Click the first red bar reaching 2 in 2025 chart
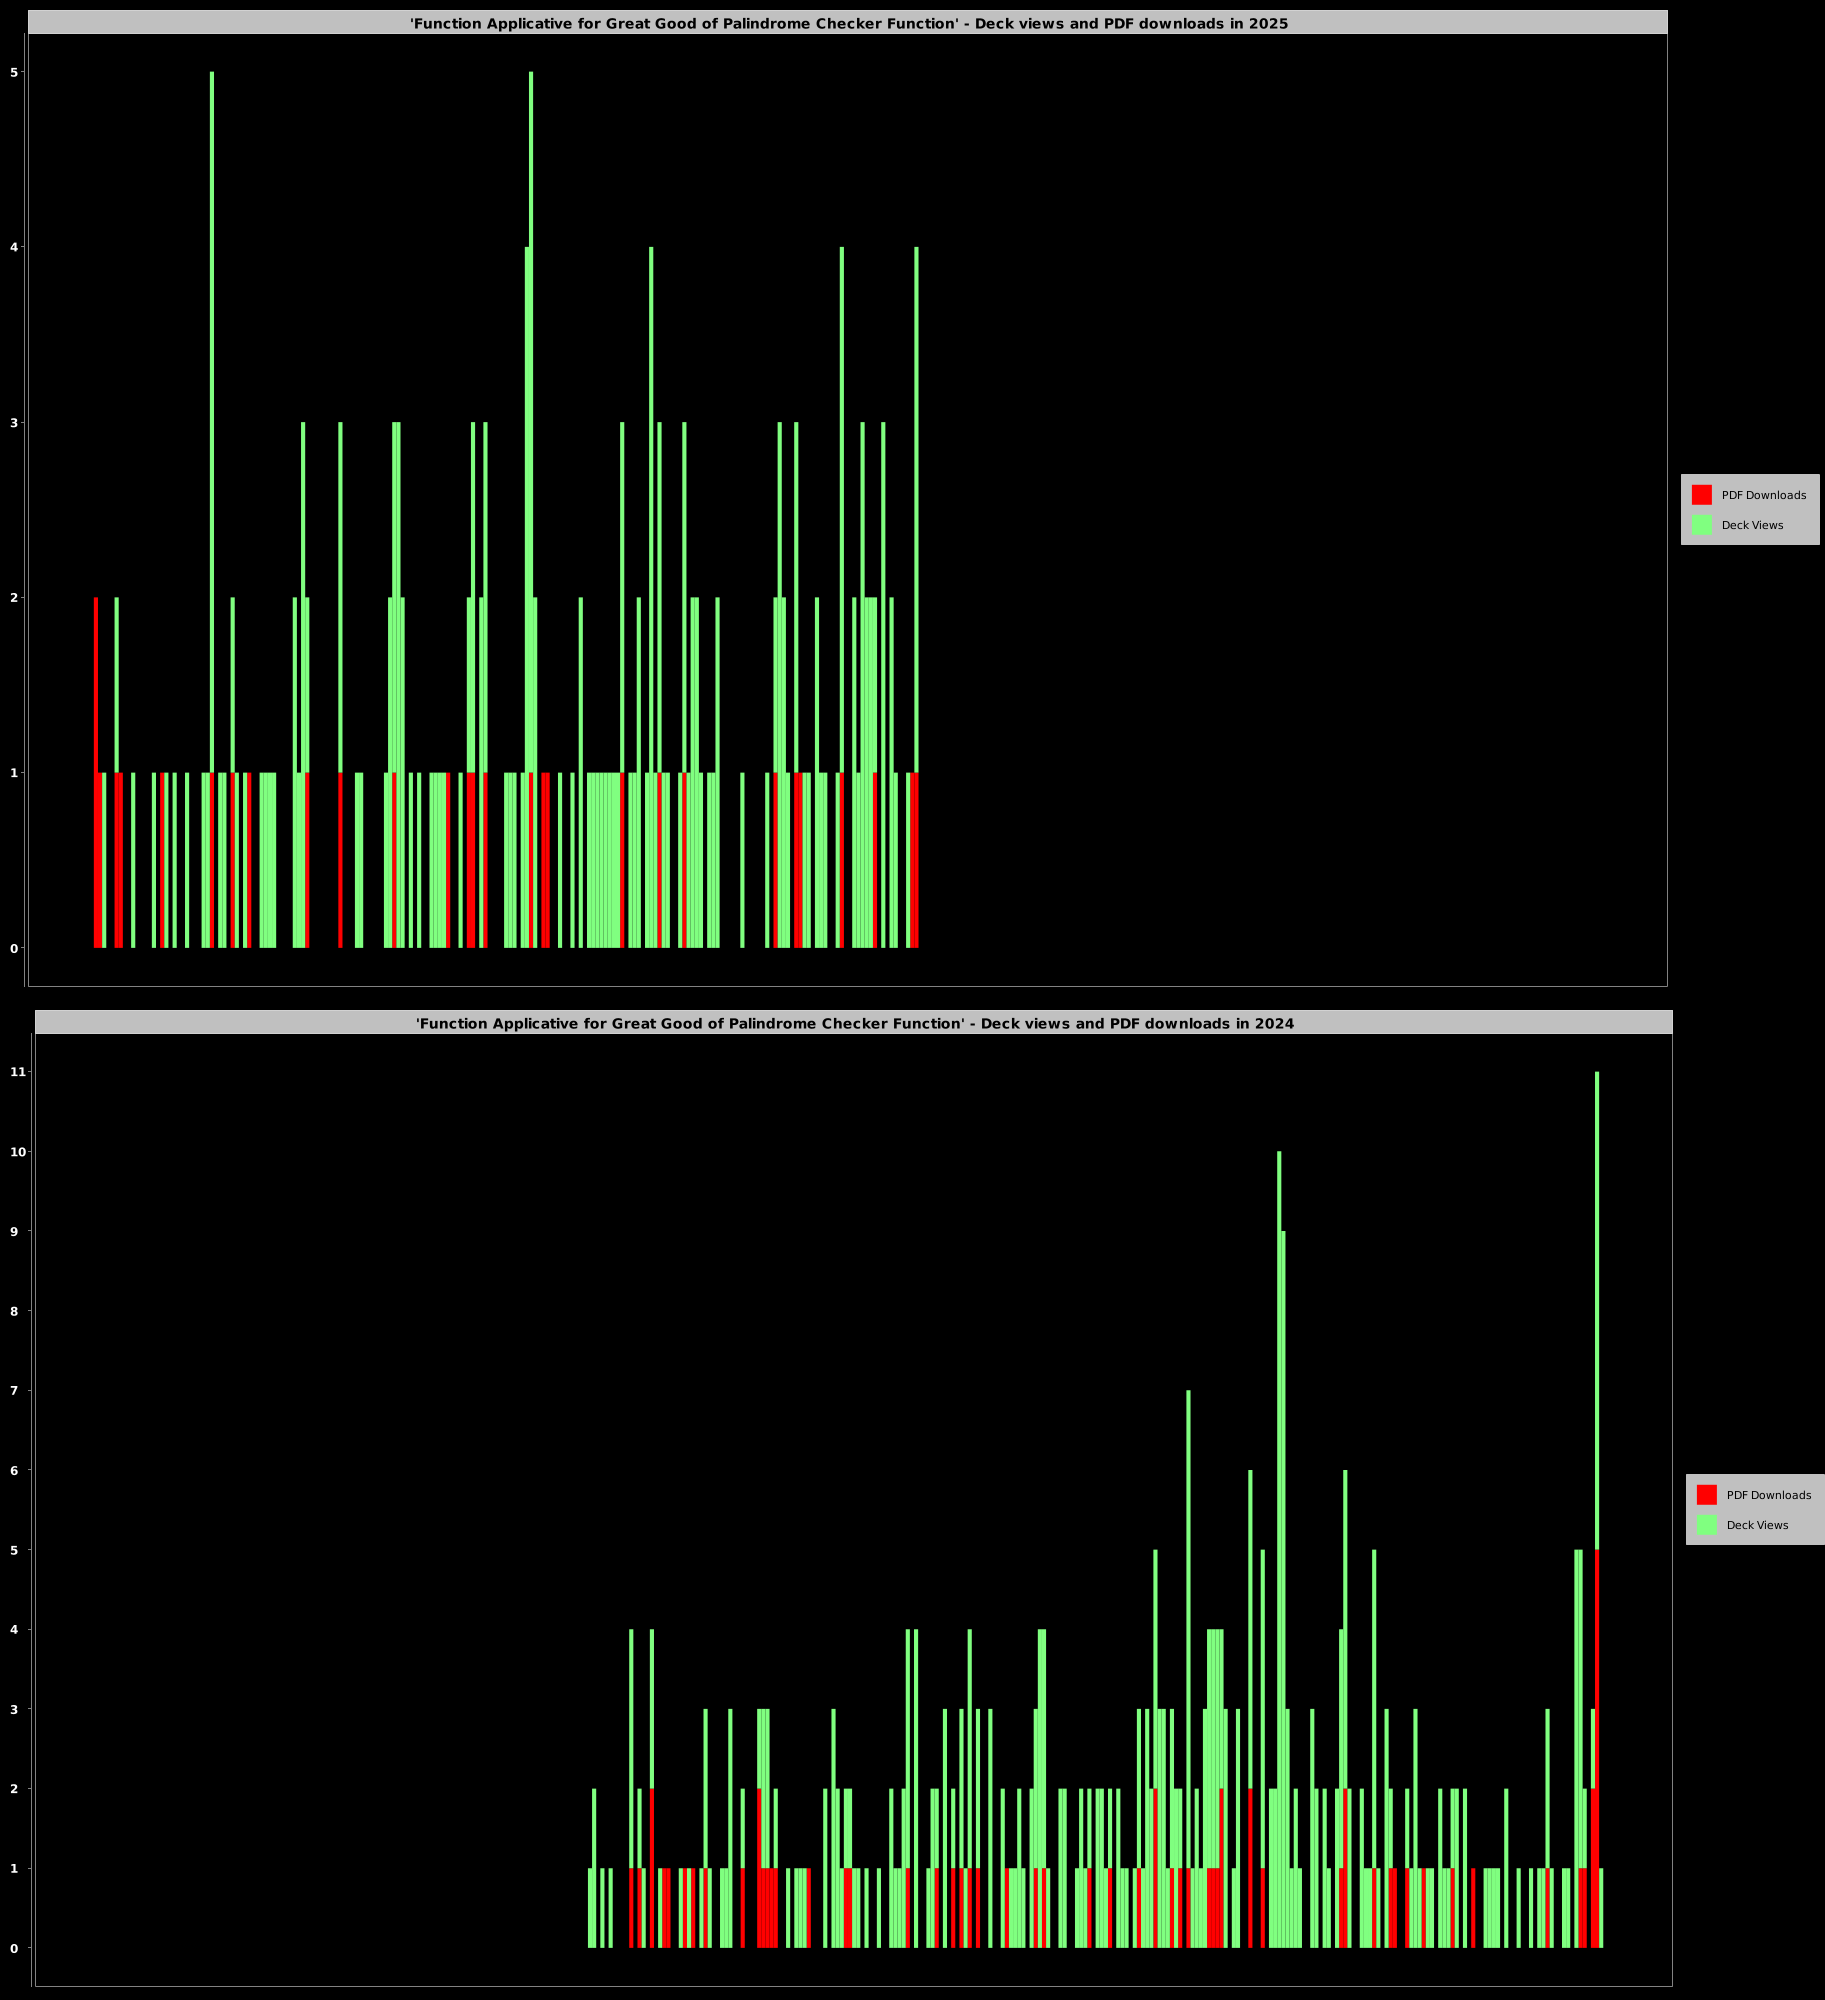The width and height of the screenshot is (1825, 2000). [x=96, y=770]
